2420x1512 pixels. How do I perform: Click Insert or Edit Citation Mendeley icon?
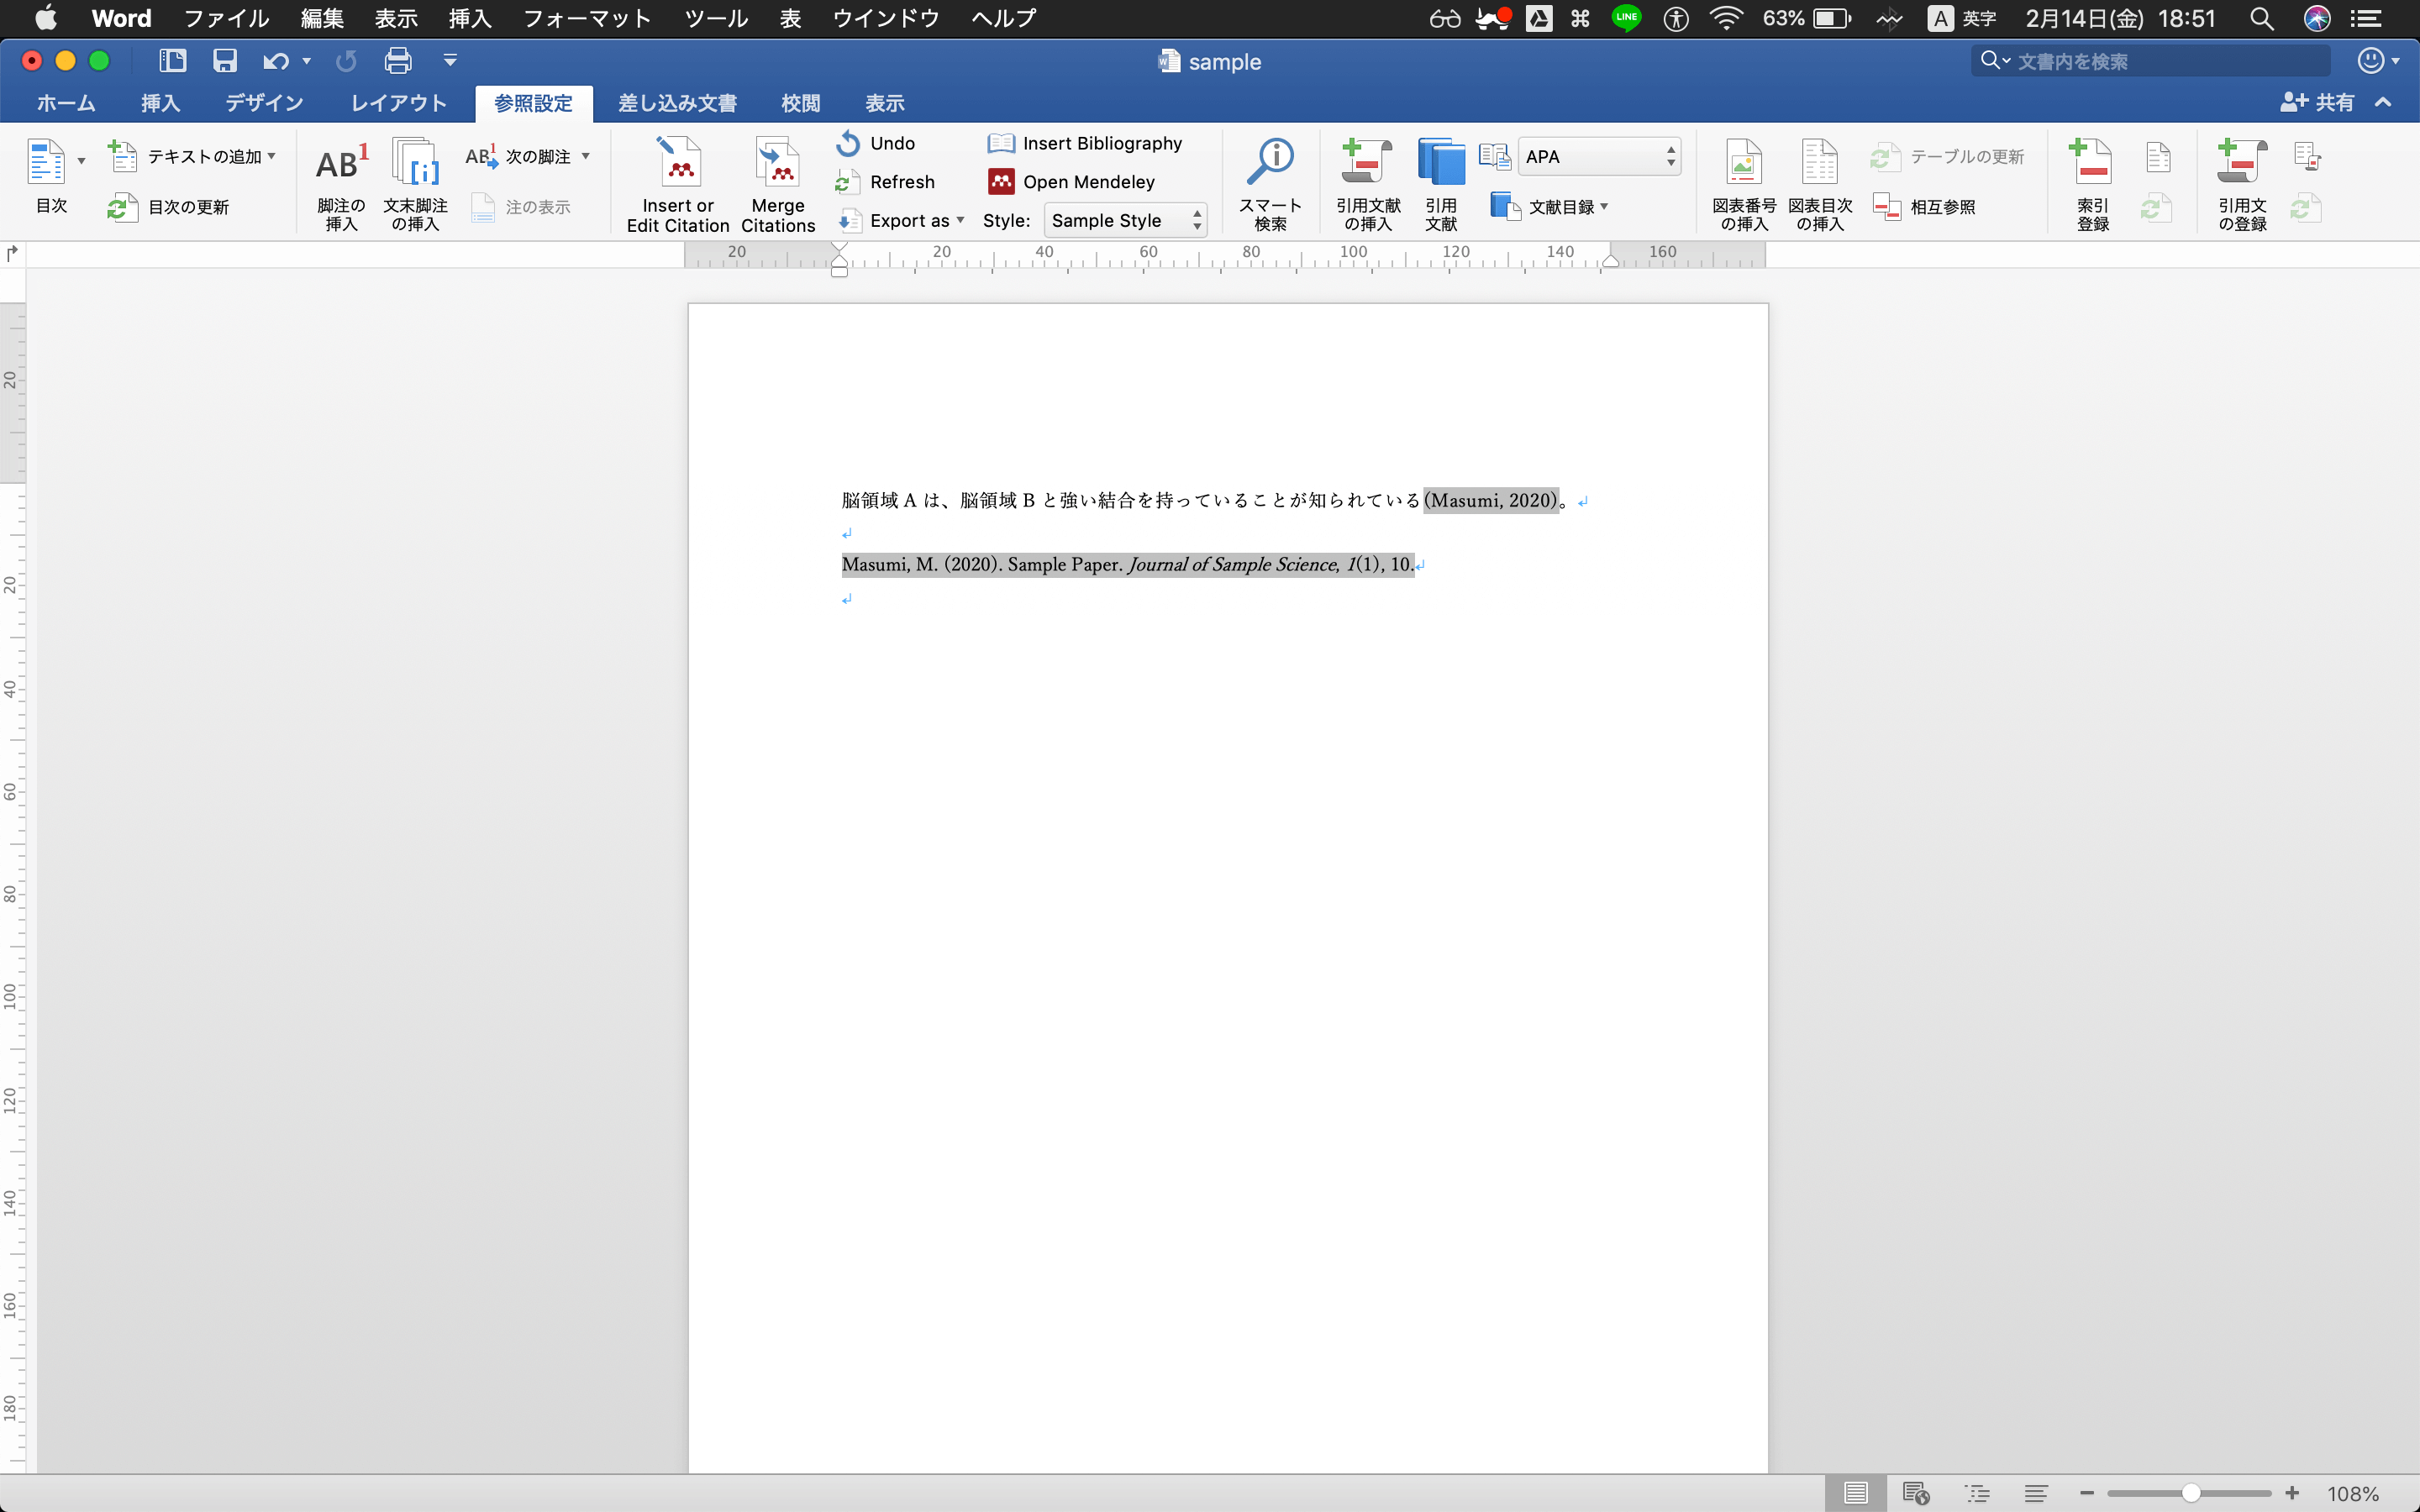click(x=679, y=162)
